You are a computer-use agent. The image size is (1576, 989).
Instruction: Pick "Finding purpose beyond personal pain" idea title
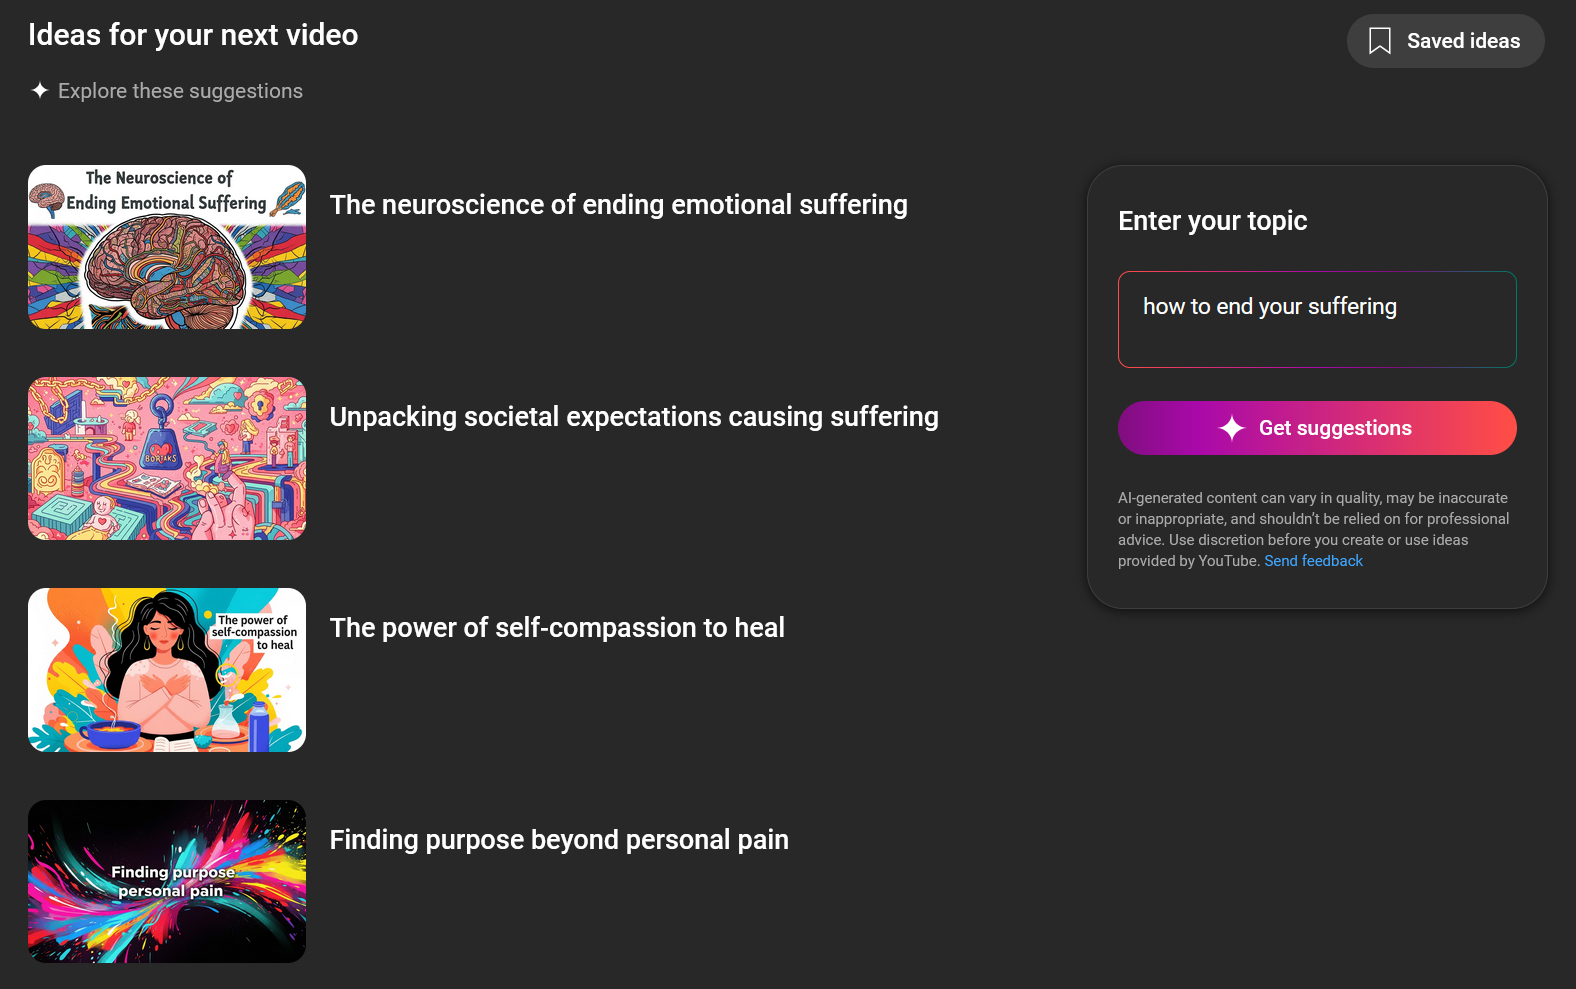[x=559, y=840]
